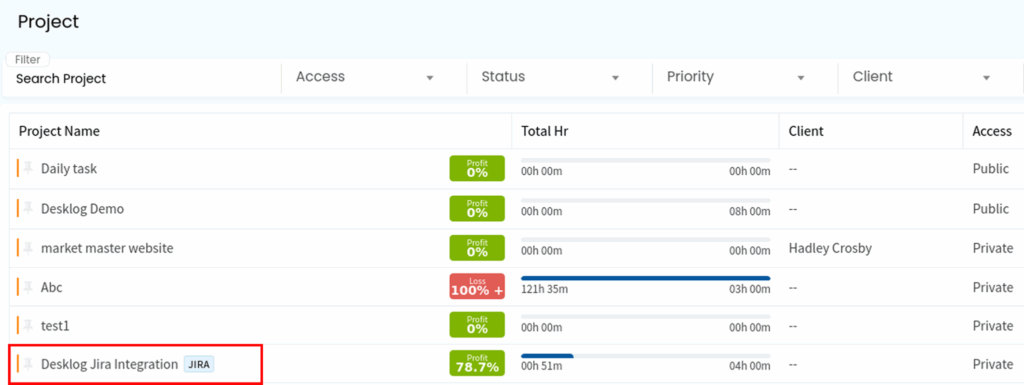This screenshot has width=1024, height=385.
Task: Open the Desklog Jira Integration project
Action: (x=109, y=364)
